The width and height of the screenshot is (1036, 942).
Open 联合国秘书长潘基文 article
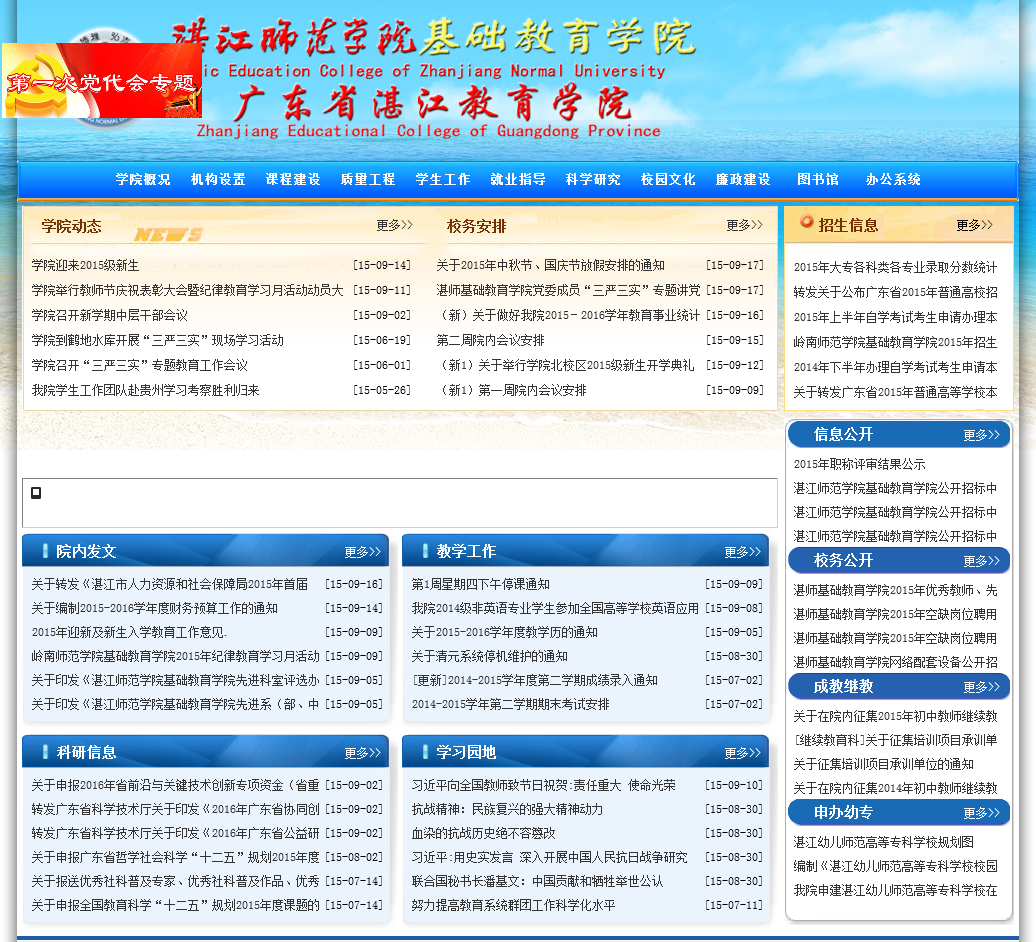pos(537,882)
